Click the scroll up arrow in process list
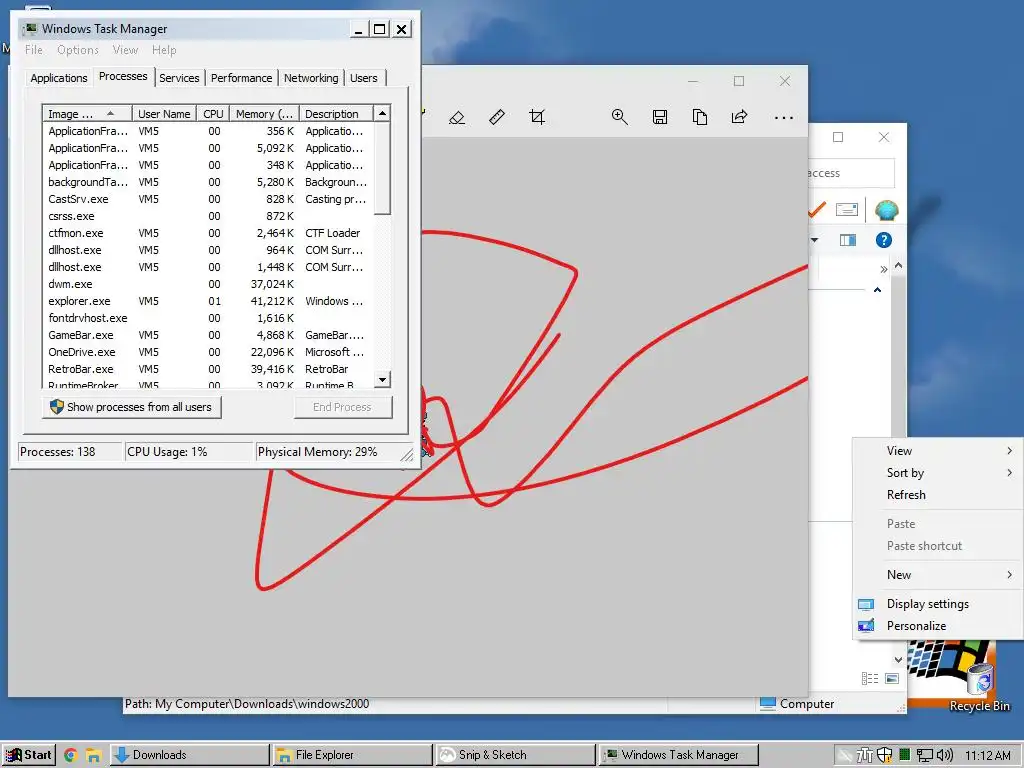Screen dimensions: 1024x768 tap(383, 114)
